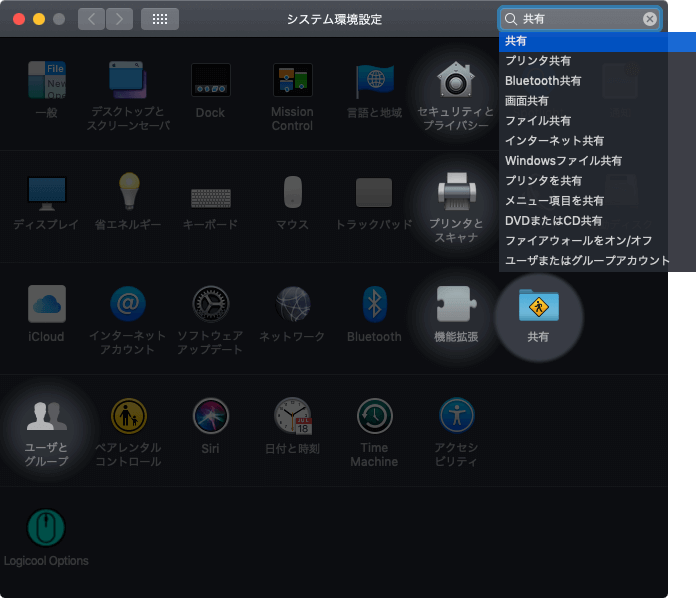696x598 pixels.
Task: Open アクセシビリティ preferences icon
Action: (x=457, y=415)
